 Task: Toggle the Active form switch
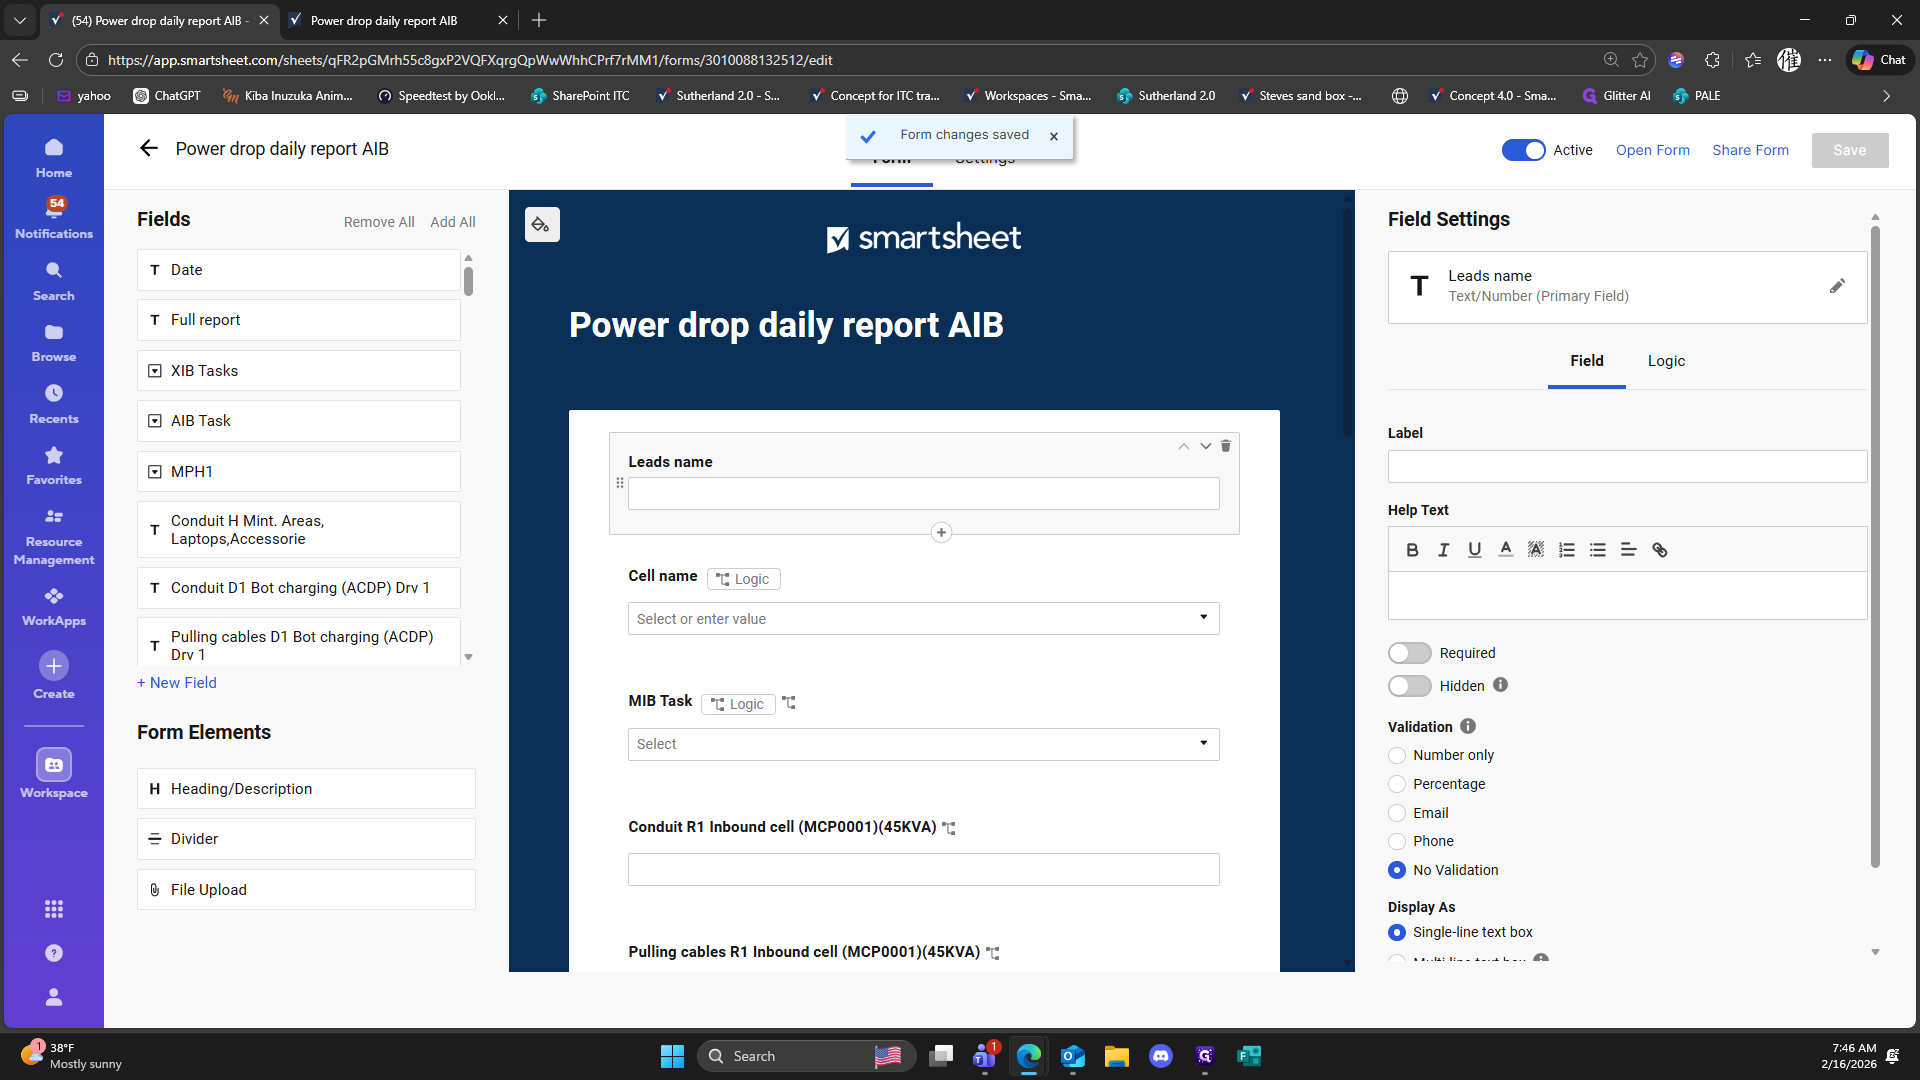point(1523,150)
